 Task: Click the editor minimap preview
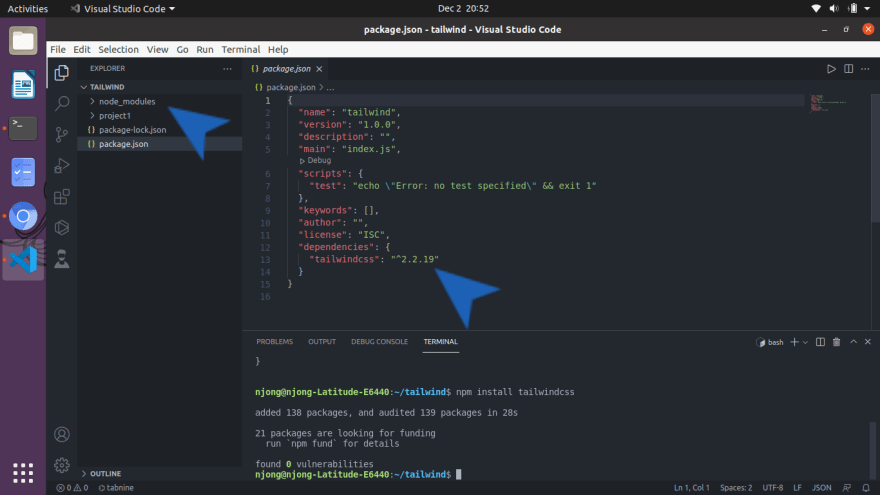click(x=829, y=103)
